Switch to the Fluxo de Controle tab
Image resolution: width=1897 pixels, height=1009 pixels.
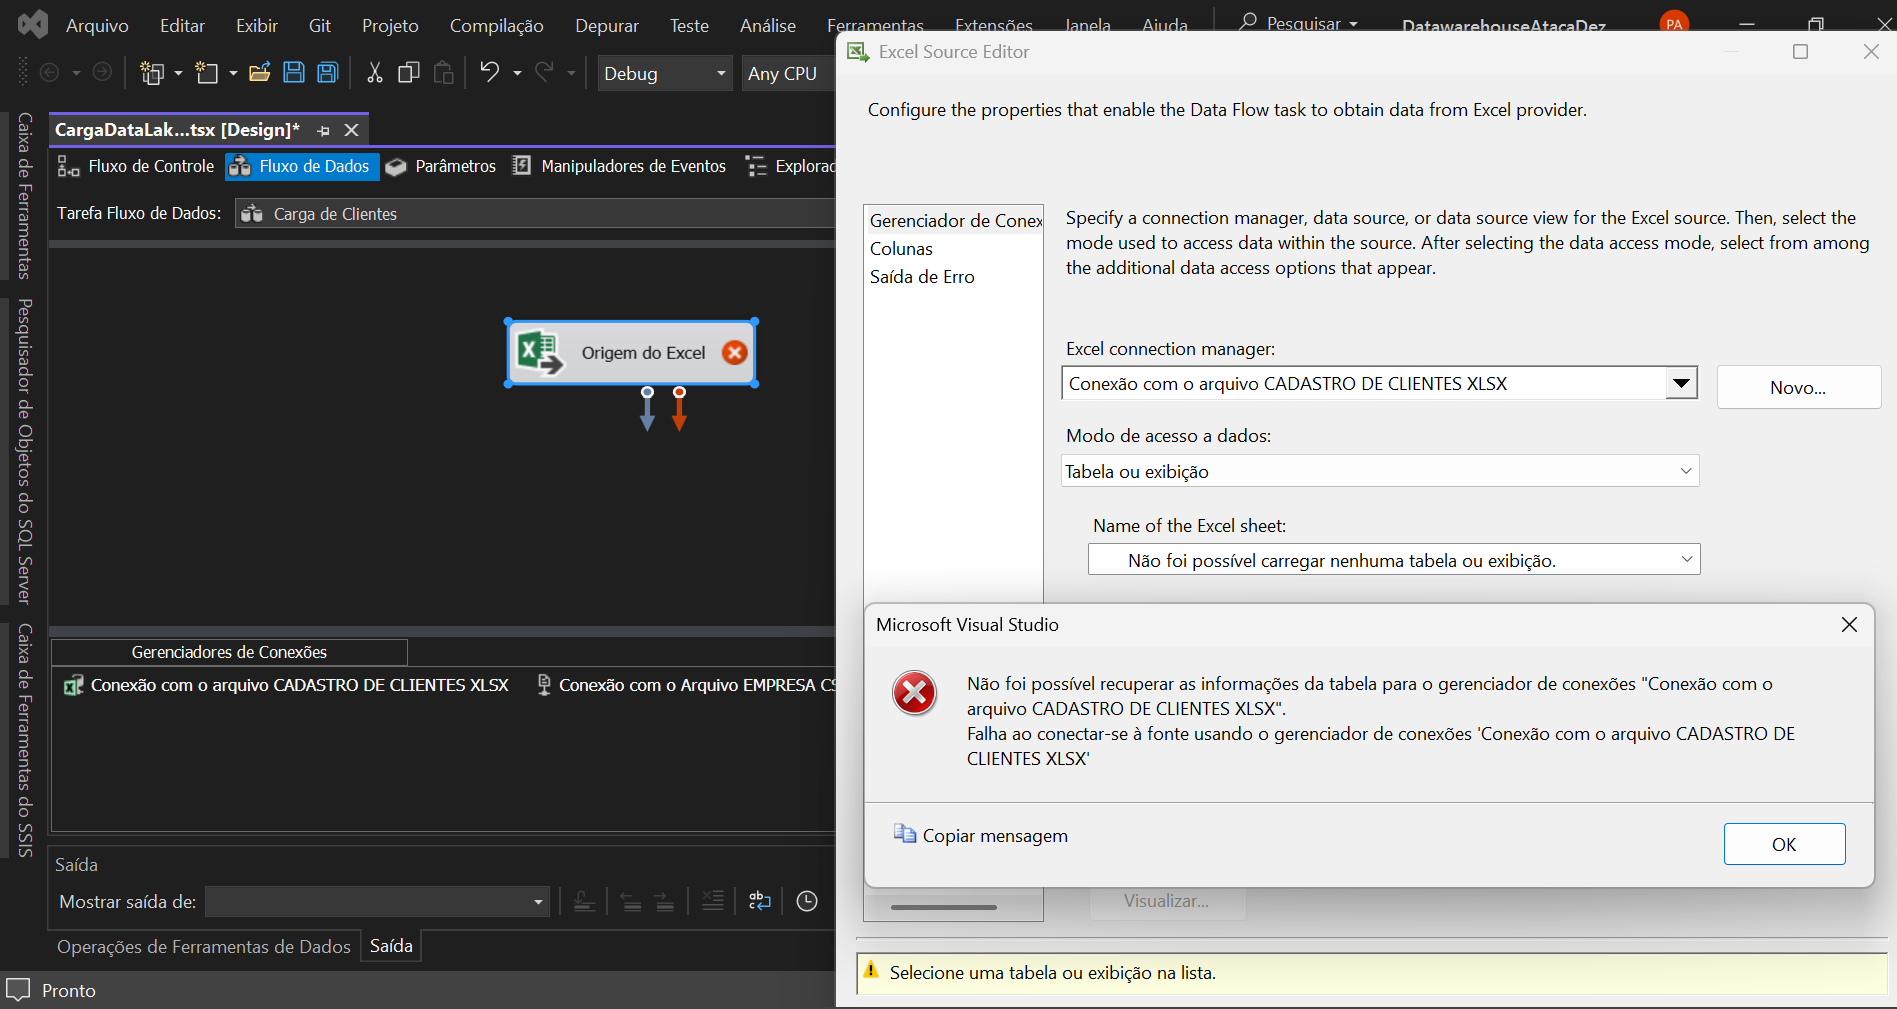coord(136,166)
